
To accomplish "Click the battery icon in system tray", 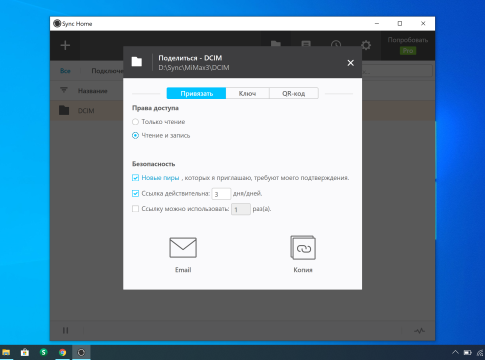I will (x=468, y=352).
